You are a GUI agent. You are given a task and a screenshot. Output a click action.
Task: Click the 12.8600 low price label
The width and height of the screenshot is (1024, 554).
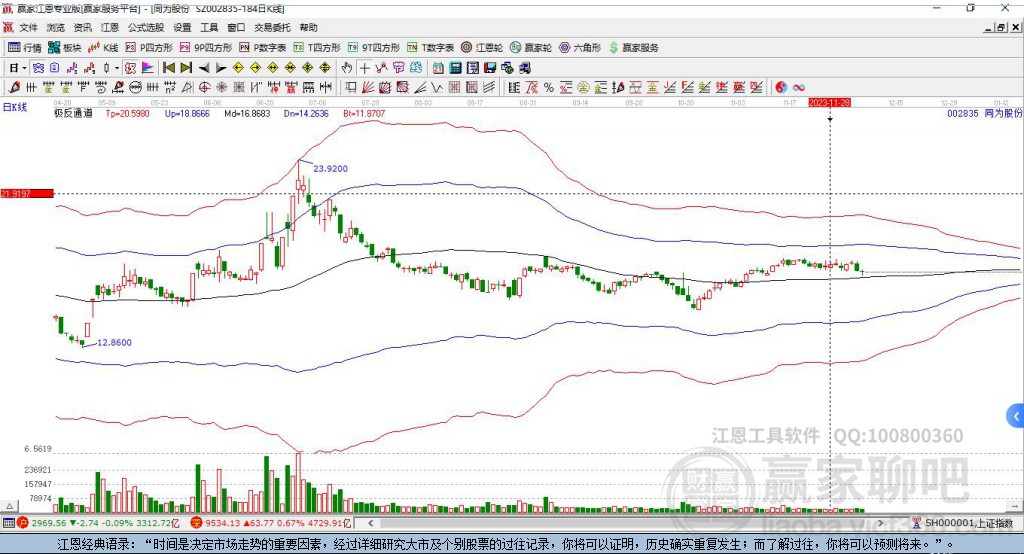click(x=114, y=342)
